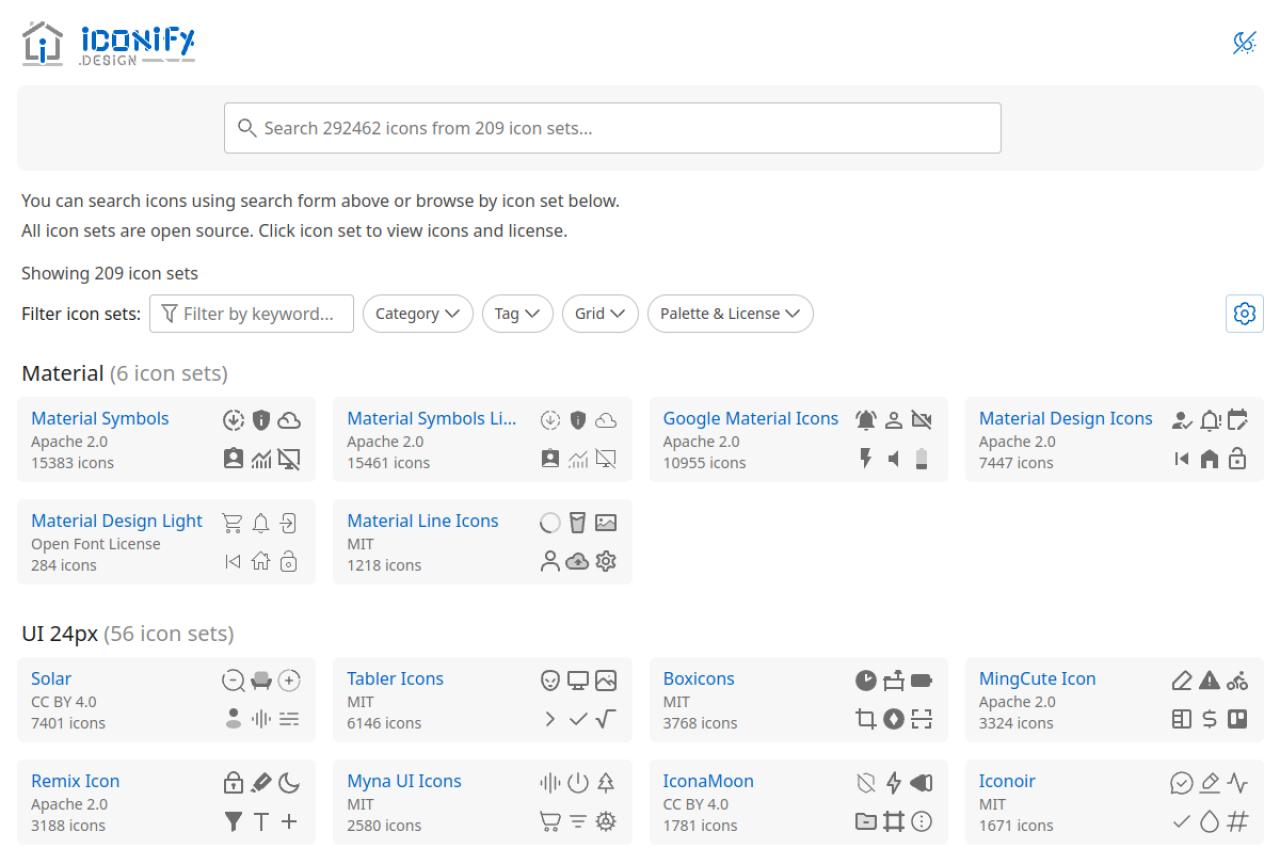
Task: Click the hash icon in Iconoir card
Action: tap(1237, 821)
